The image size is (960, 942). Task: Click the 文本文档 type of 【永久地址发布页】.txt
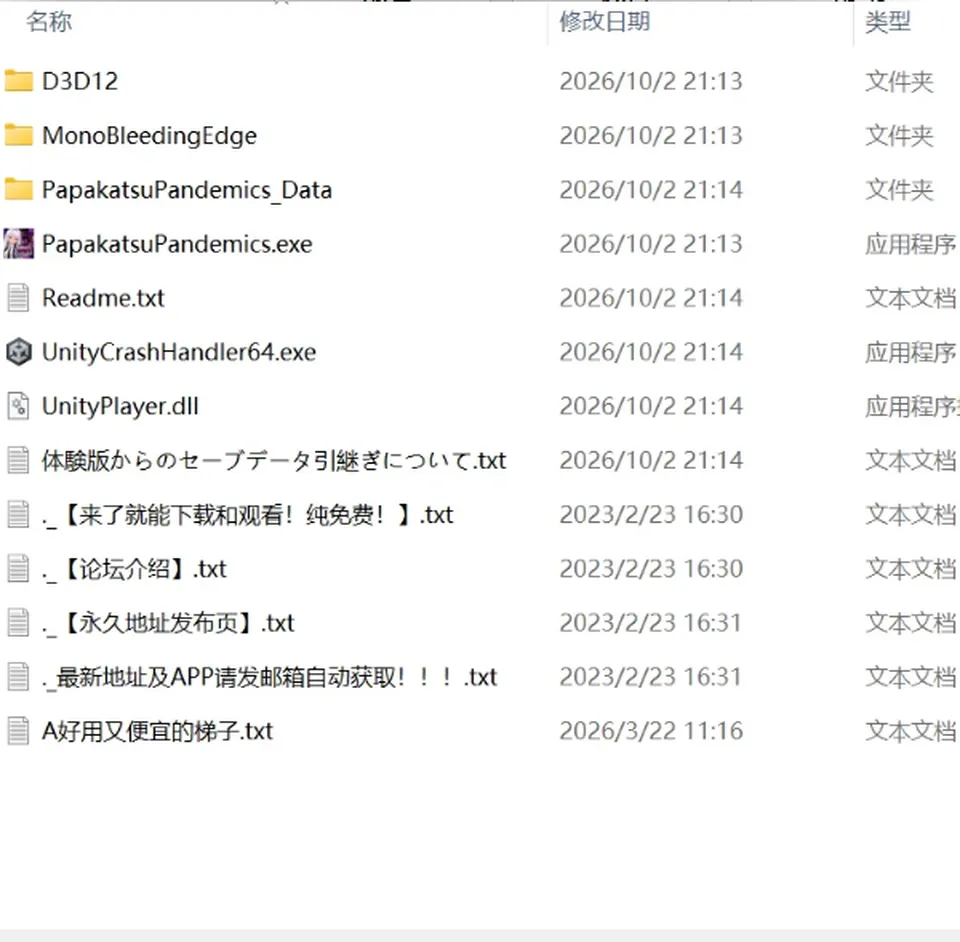(910, 622)
